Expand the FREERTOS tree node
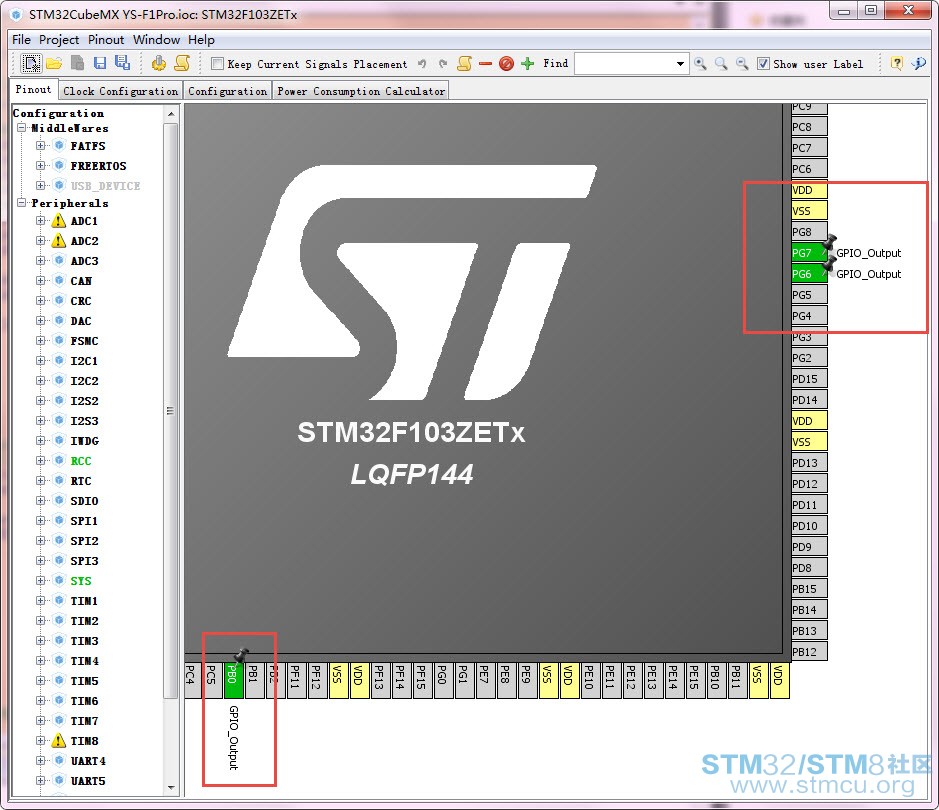This screenshot has height=810, width=939. pyautogui.click(x=40, y=165)
